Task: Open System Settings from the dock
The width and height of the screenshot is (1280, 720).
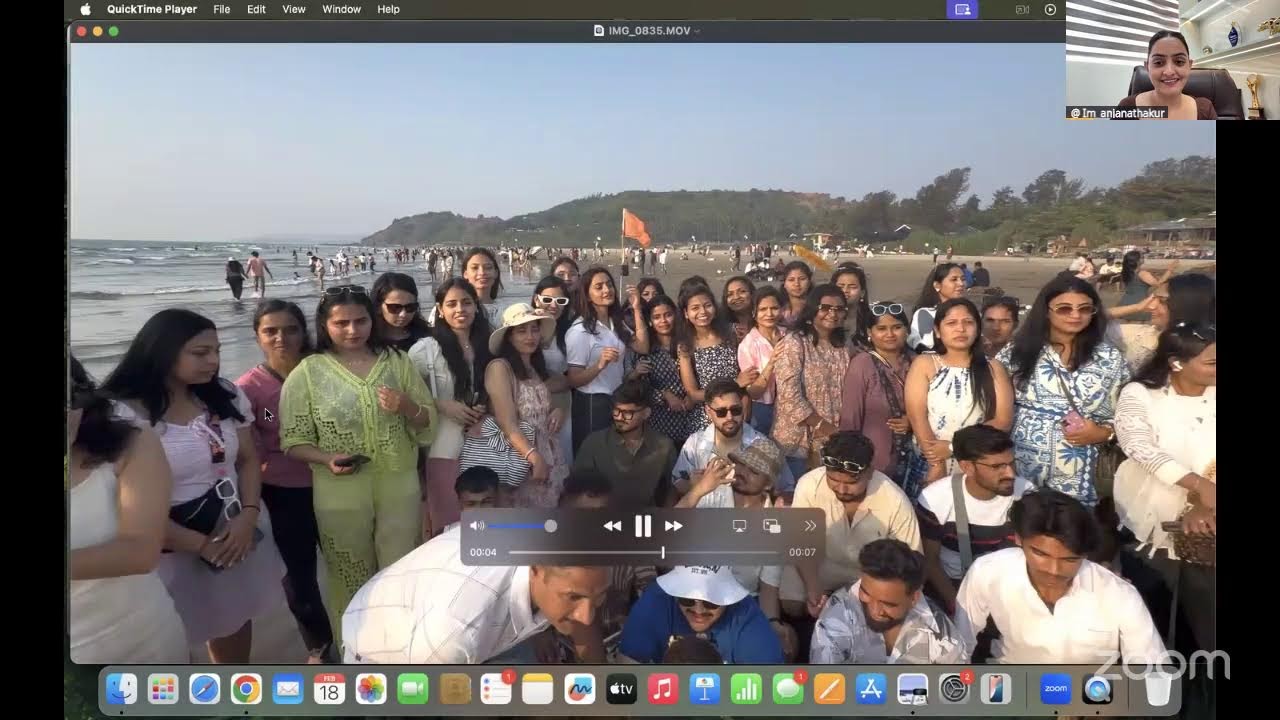Action: coord(954,688)
